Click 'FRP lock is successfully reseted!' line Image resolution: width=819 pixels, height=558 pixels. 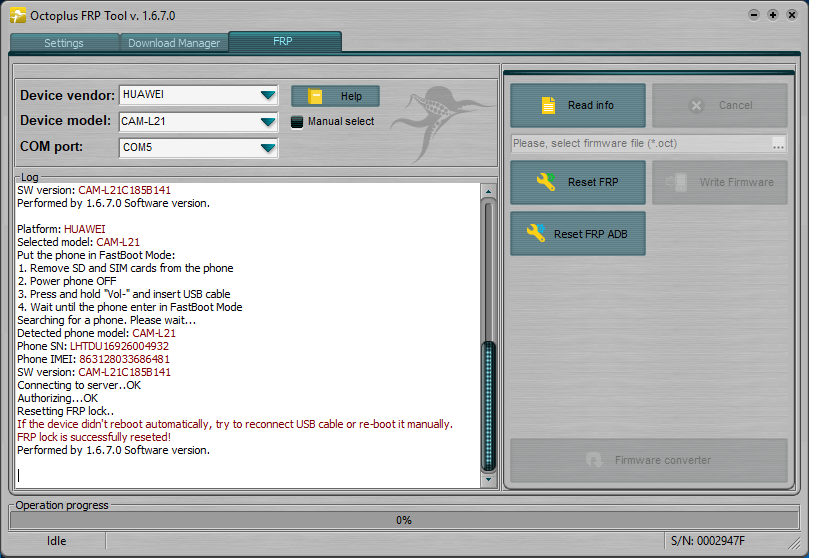point(94,437)
